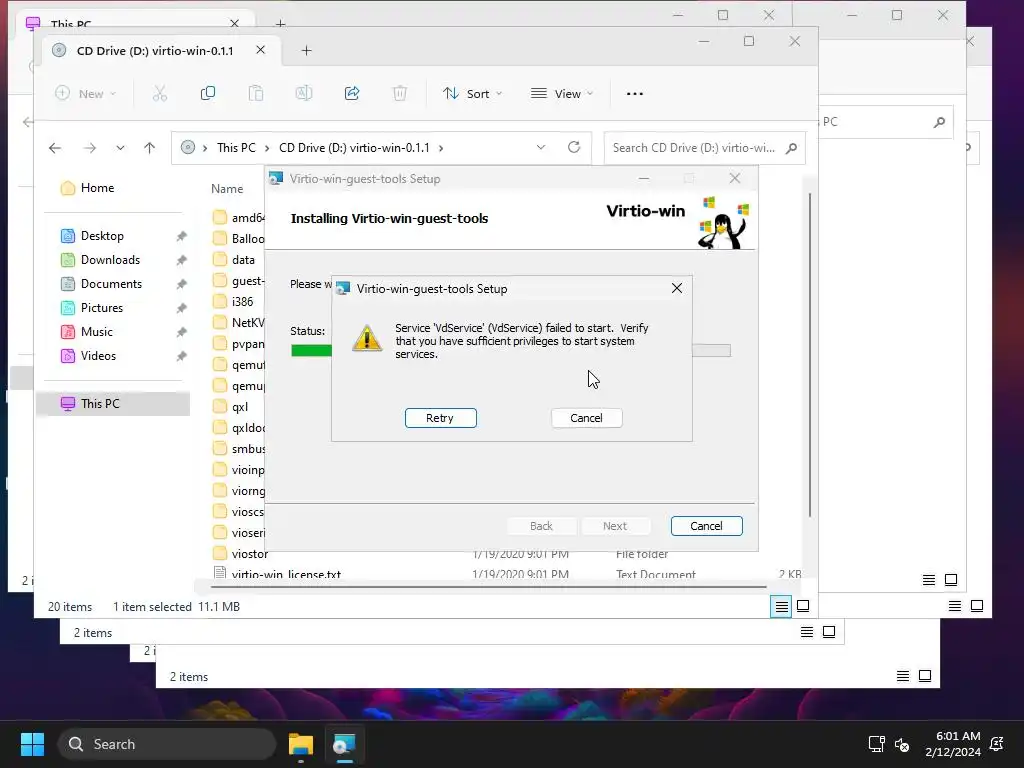Image resolution: width=1024 pixels, height=768 pixels.
Task: Click the Delete trash icon in toolbar
Action: [x=400, y=93]
